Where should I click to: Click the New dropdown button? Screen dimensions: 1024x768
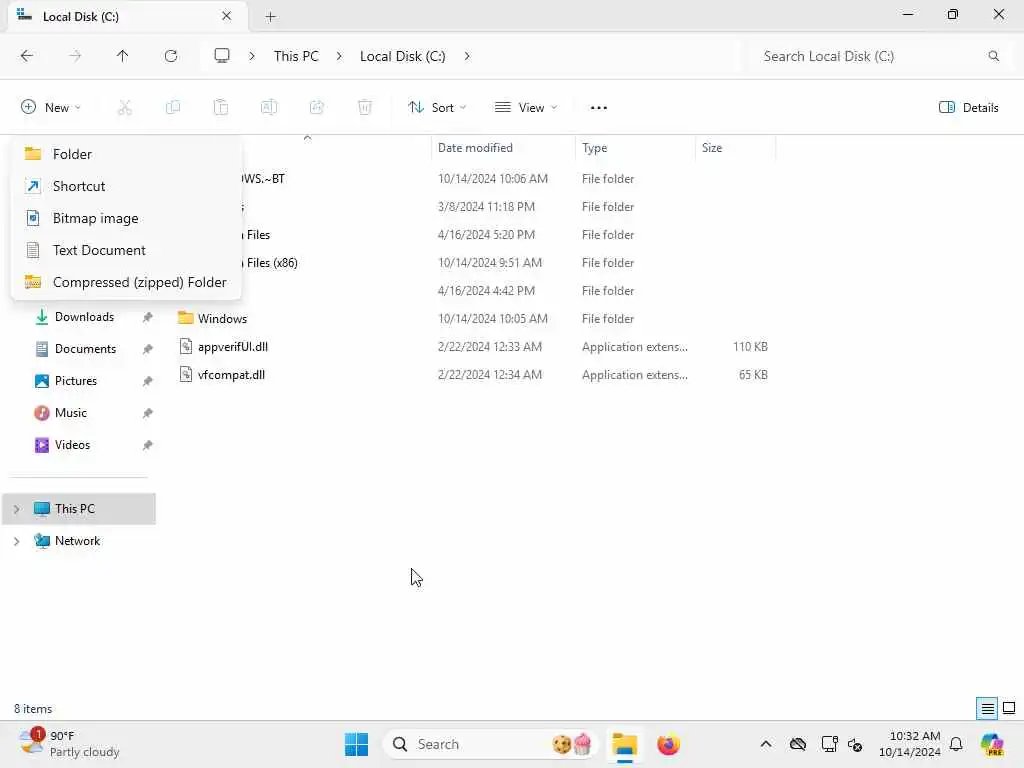click(51, 108)
